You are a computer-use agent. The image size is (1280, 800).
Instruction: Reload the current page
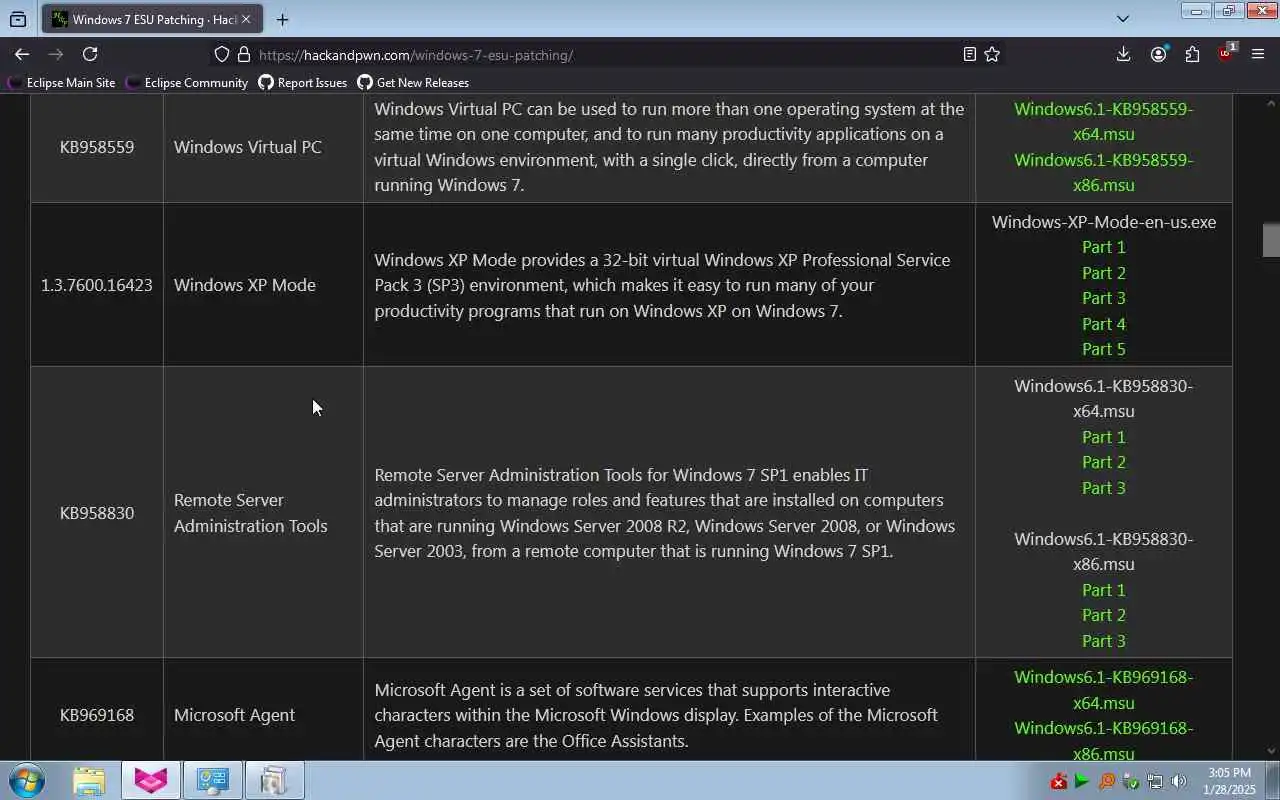(x=90, y=54)
